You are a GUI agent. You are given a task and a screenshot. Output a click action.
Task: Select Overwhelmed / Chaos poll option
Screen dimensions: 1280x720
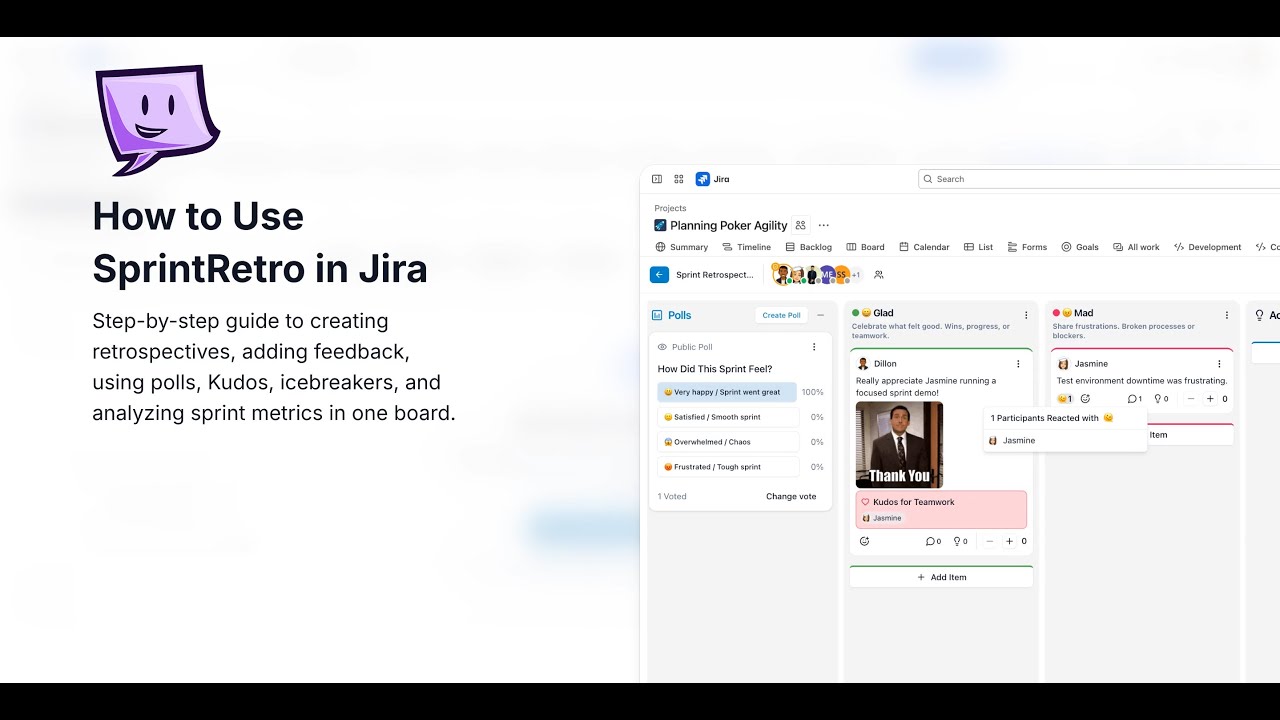pyautogui.click(x=728, y=442)
